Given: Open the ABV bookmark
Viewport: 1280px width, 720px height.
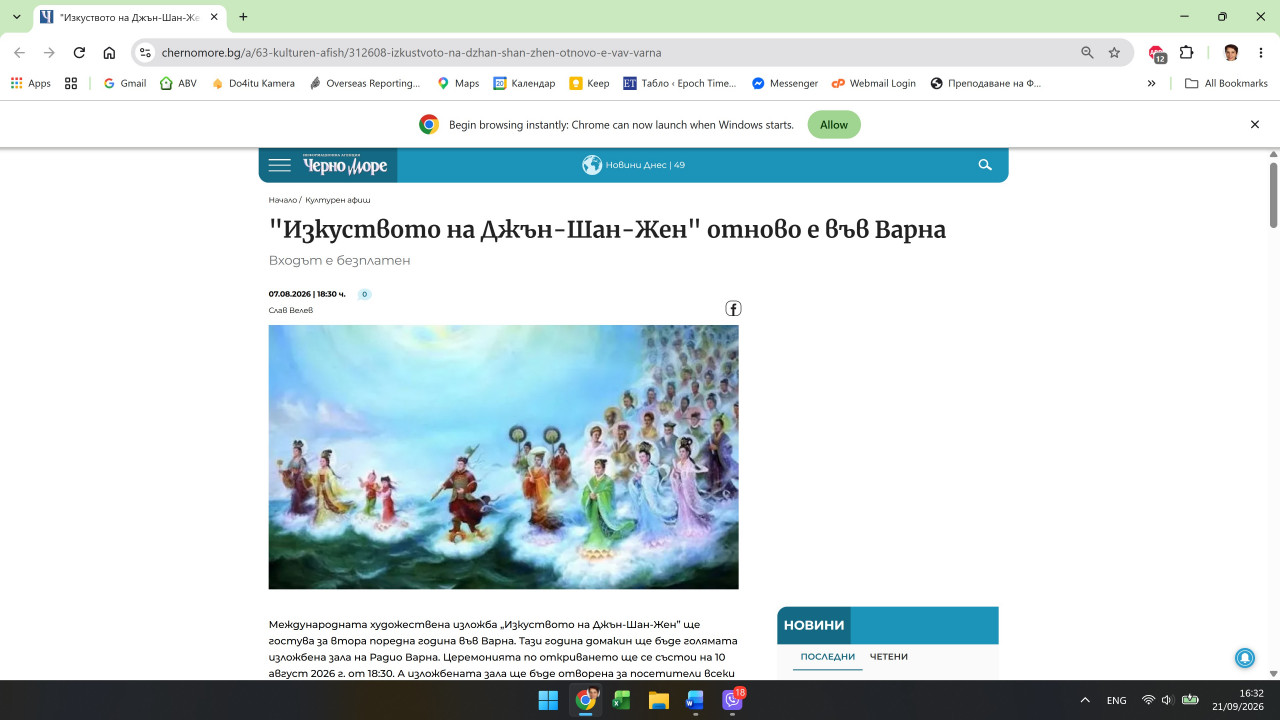Looking at the screenshot, I should pos(179,83).
